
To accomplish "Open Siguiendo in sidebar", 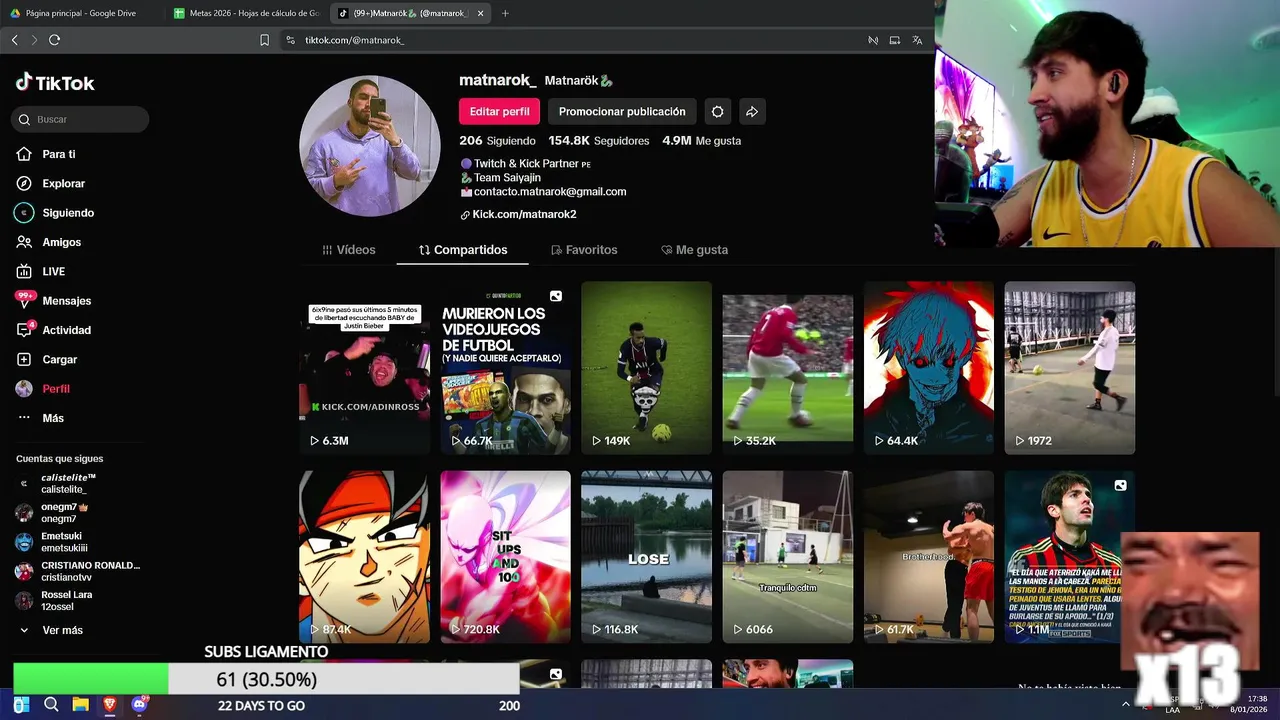I will click(x=55, y=213).
